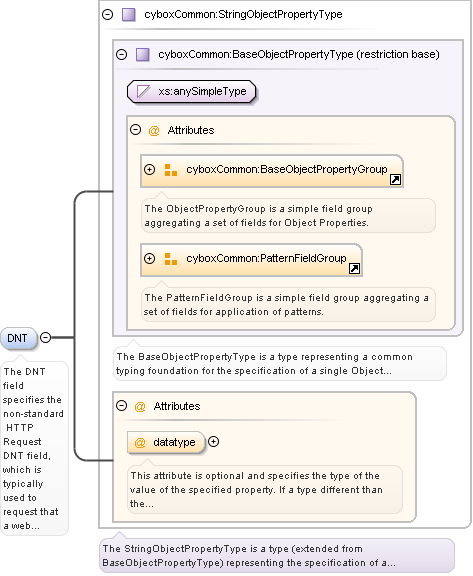The width and height of the screenshot is (473, 576).
Task: Follow the BaseObjectPropertyGroup reference arrow icon
Action: tap(395, 180)
